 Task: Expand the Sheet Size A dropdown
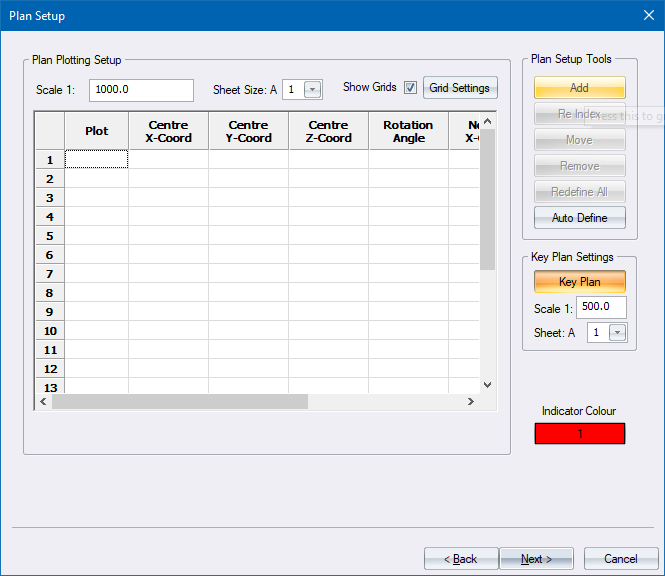click(x=313, y=90)
